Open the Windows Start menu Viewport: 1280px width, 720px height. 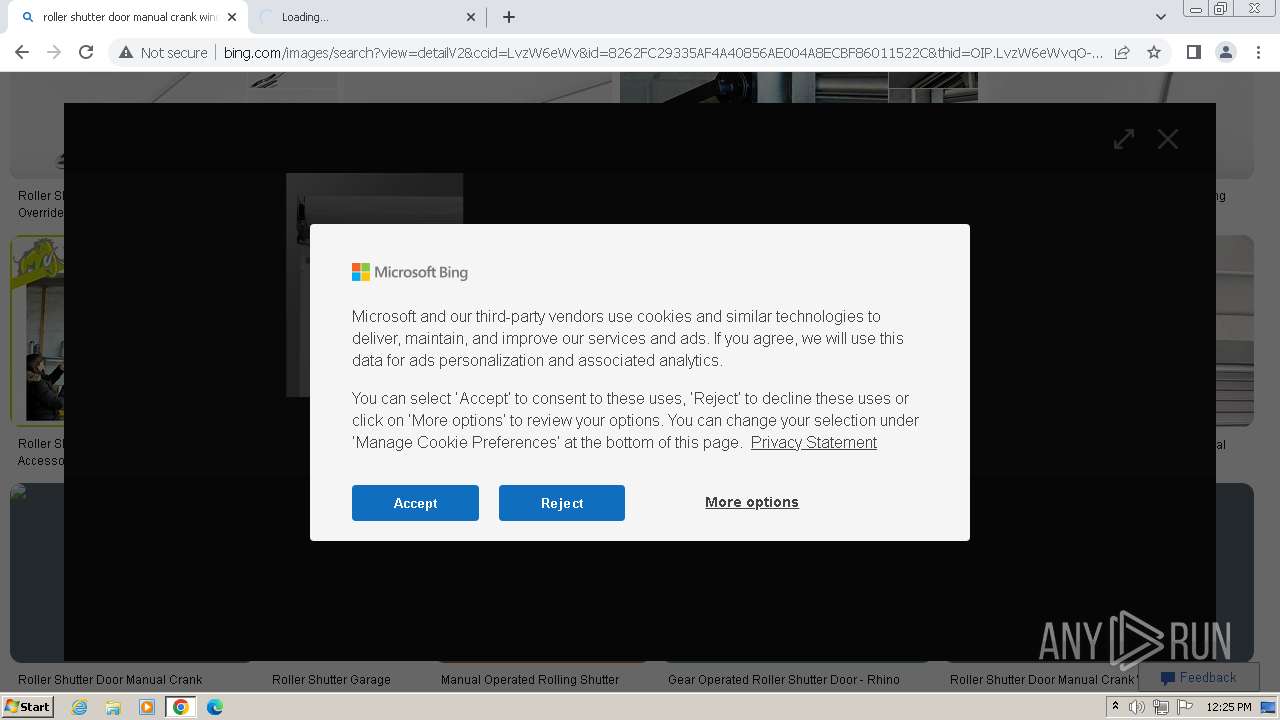click(27, 707)
